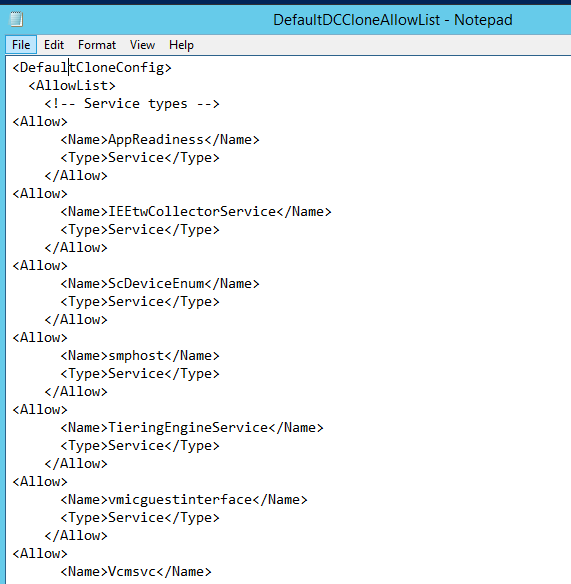Click the Service types comment line
Viewport: 571px width, 584px height.
132,104
